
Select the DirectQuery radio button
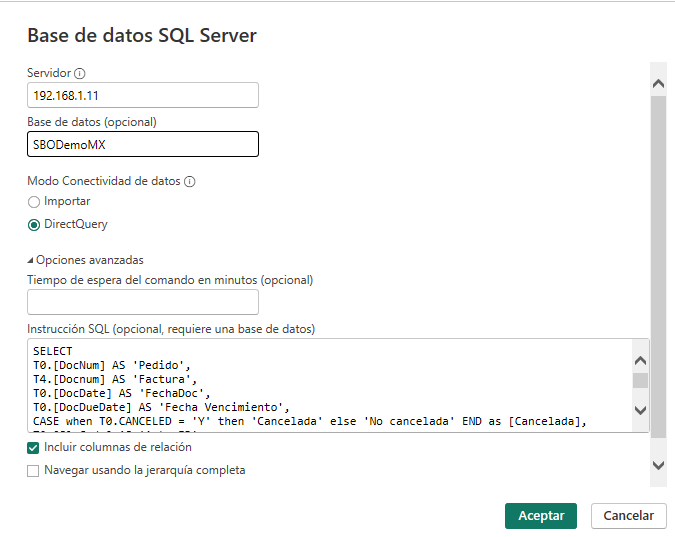(34, 225)
